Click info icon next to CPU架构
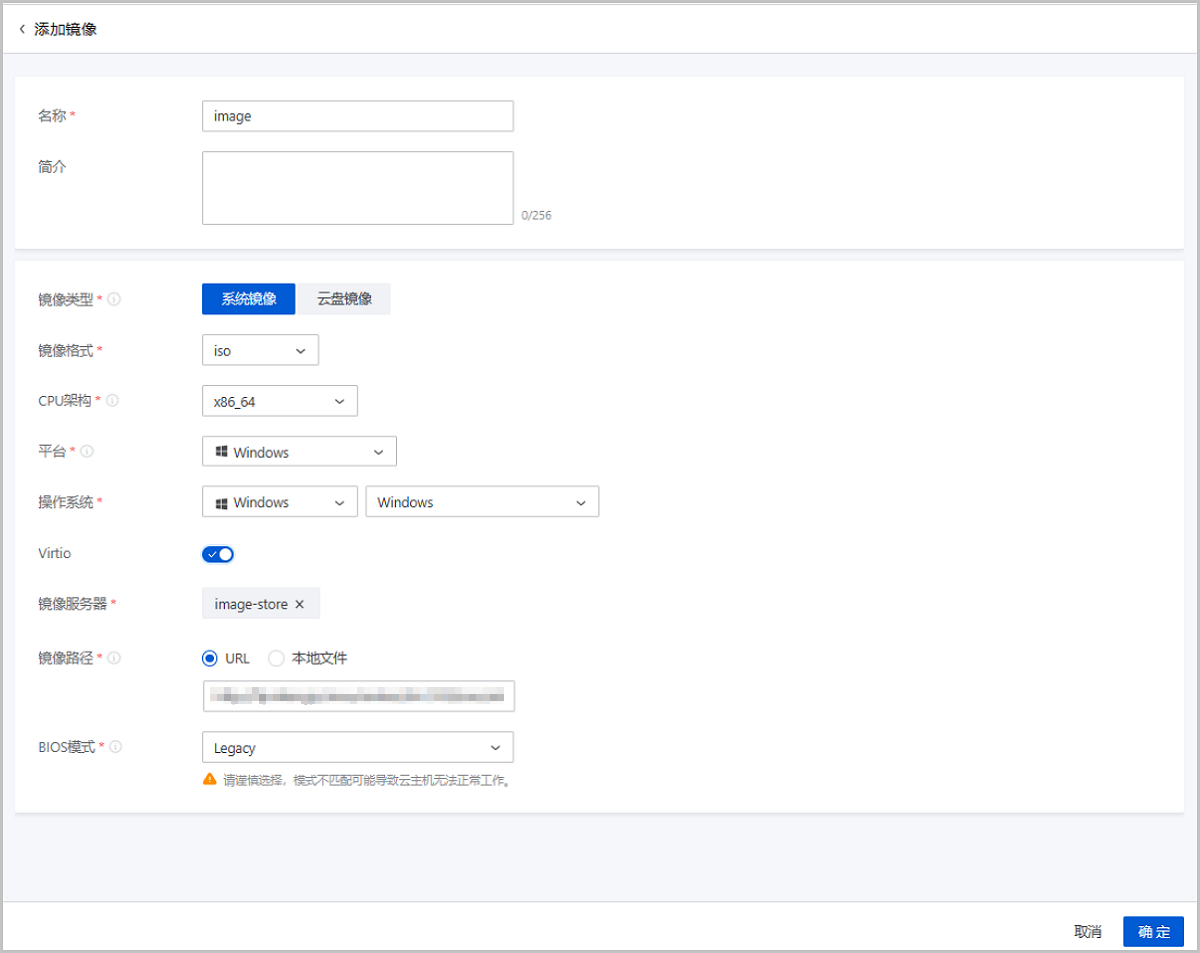 point(112,401)
